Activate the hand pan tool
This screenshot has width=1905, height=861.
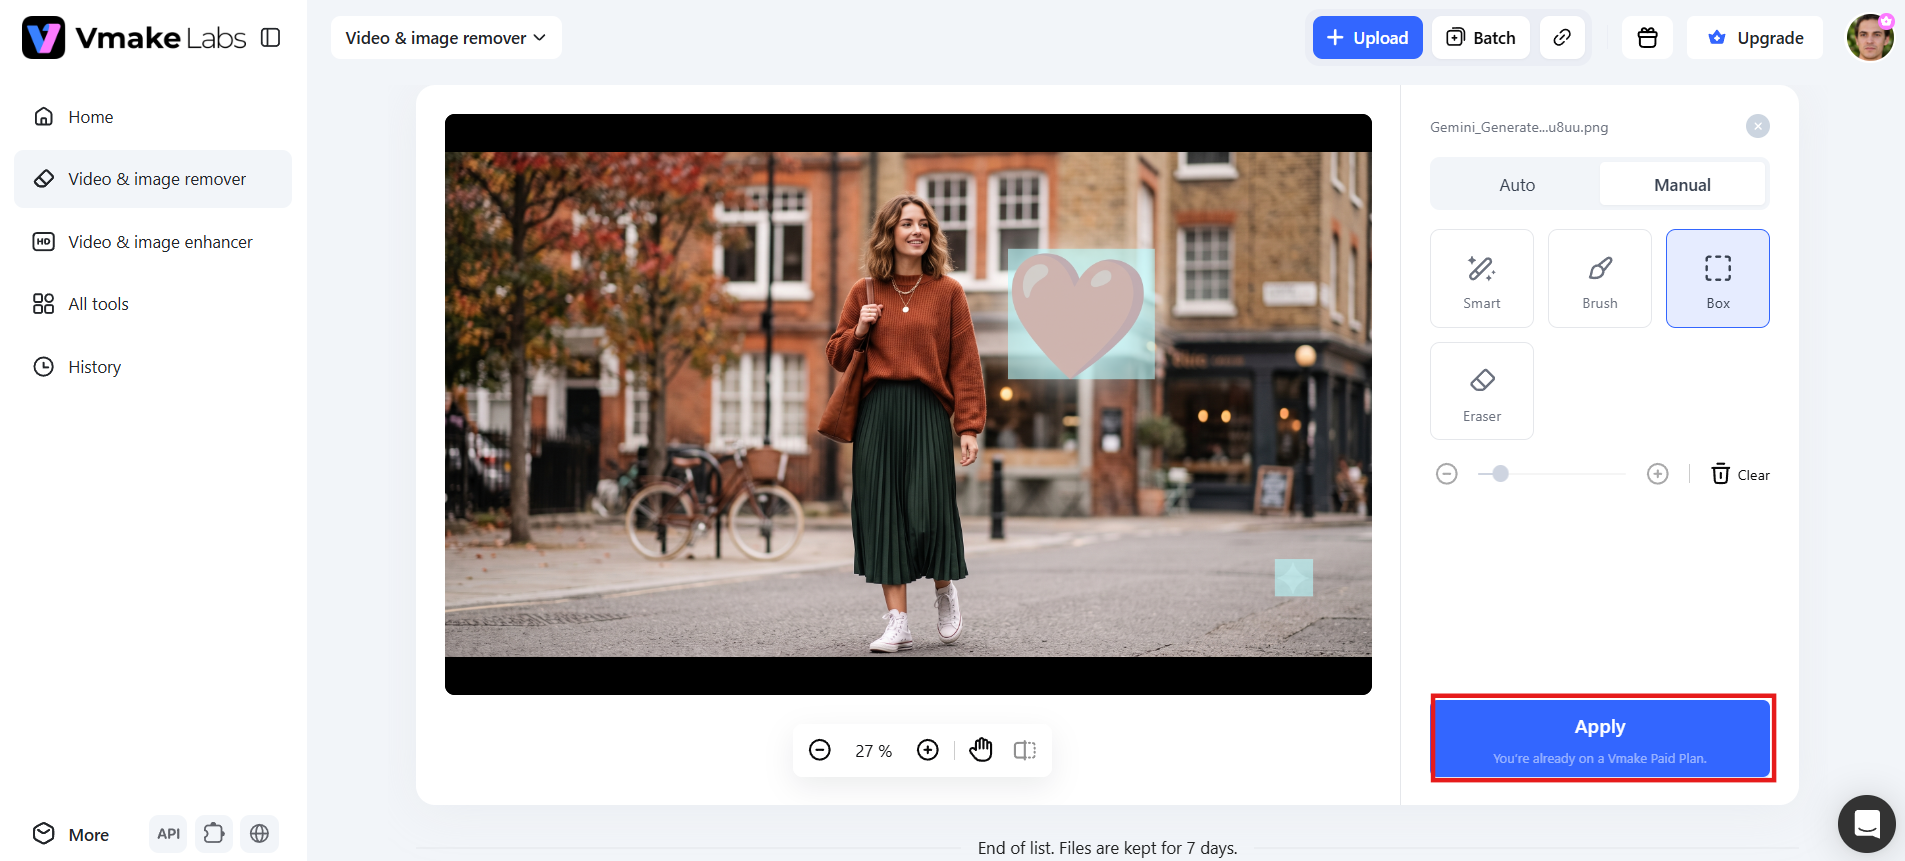[x=981, y=750]
